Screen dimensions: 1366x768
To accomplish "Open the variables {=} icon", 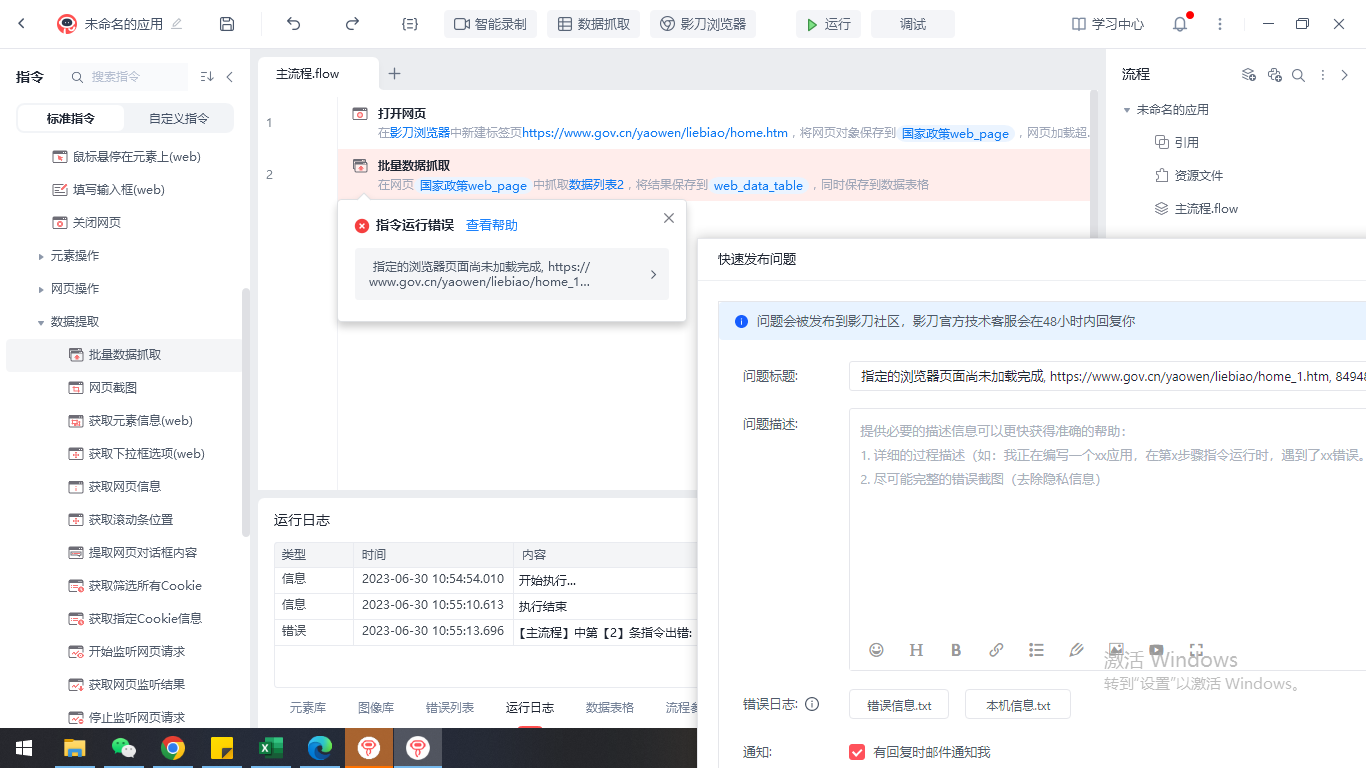I will (x=409, y=24).
